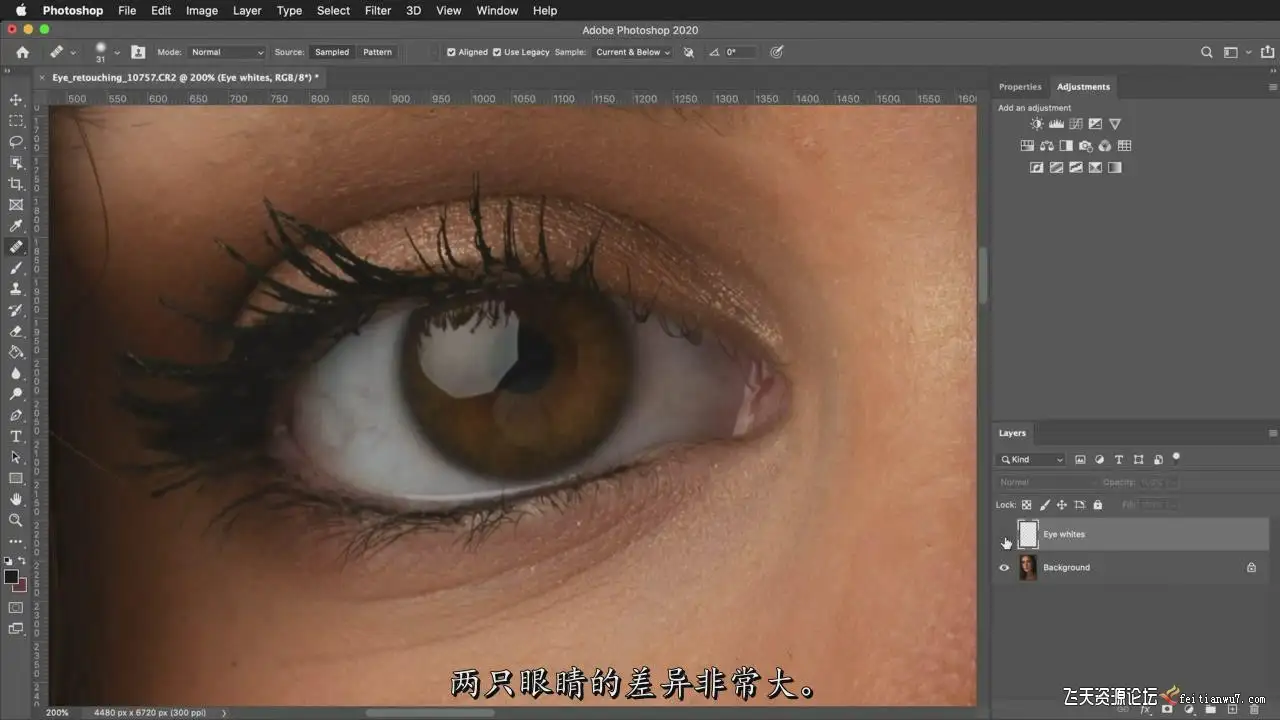Open the Clone Source panel toggle

click(x=138, y=52)
